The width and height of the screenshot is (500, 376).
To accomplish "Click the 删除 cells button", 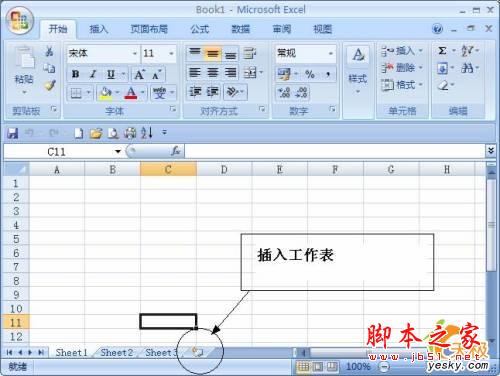I will 402,68.
